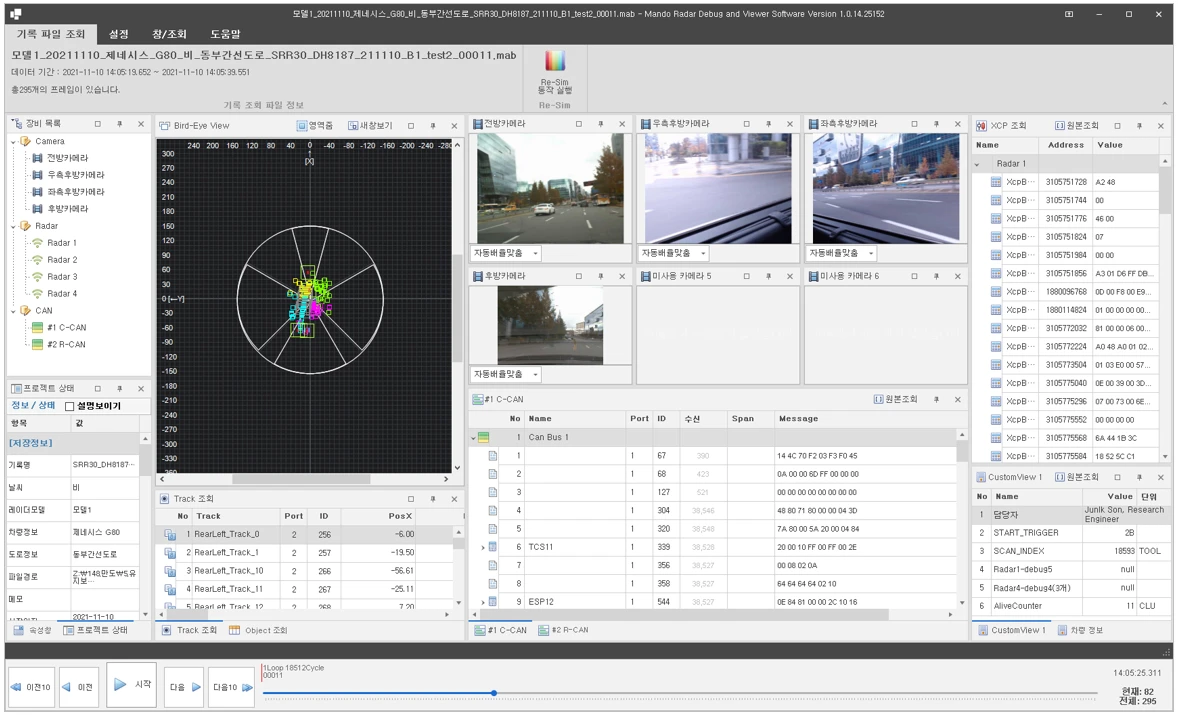Viewport: 1179px width, 715px height.
Task: Click the 영역줌 zoom icon in Bird-Eye View
Action: (x=302, y=126)
